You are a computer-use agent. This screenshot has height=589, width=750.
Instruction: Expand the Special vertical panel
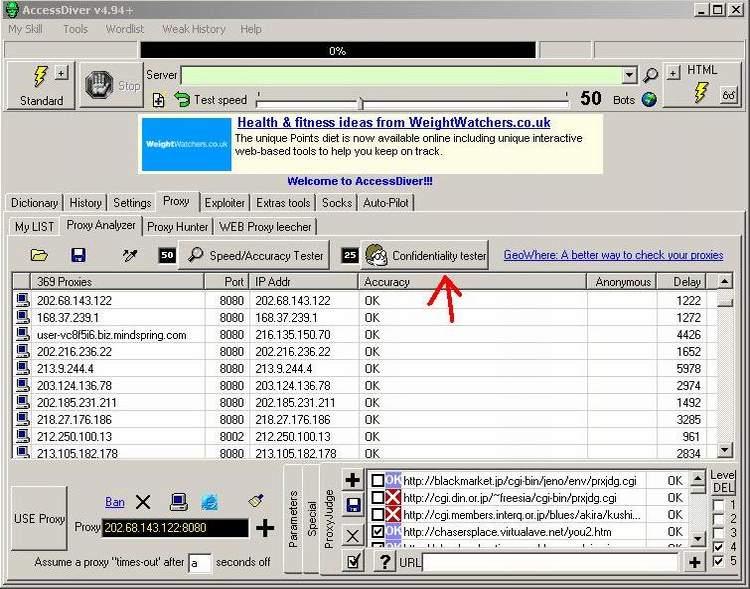pos(311,519)
